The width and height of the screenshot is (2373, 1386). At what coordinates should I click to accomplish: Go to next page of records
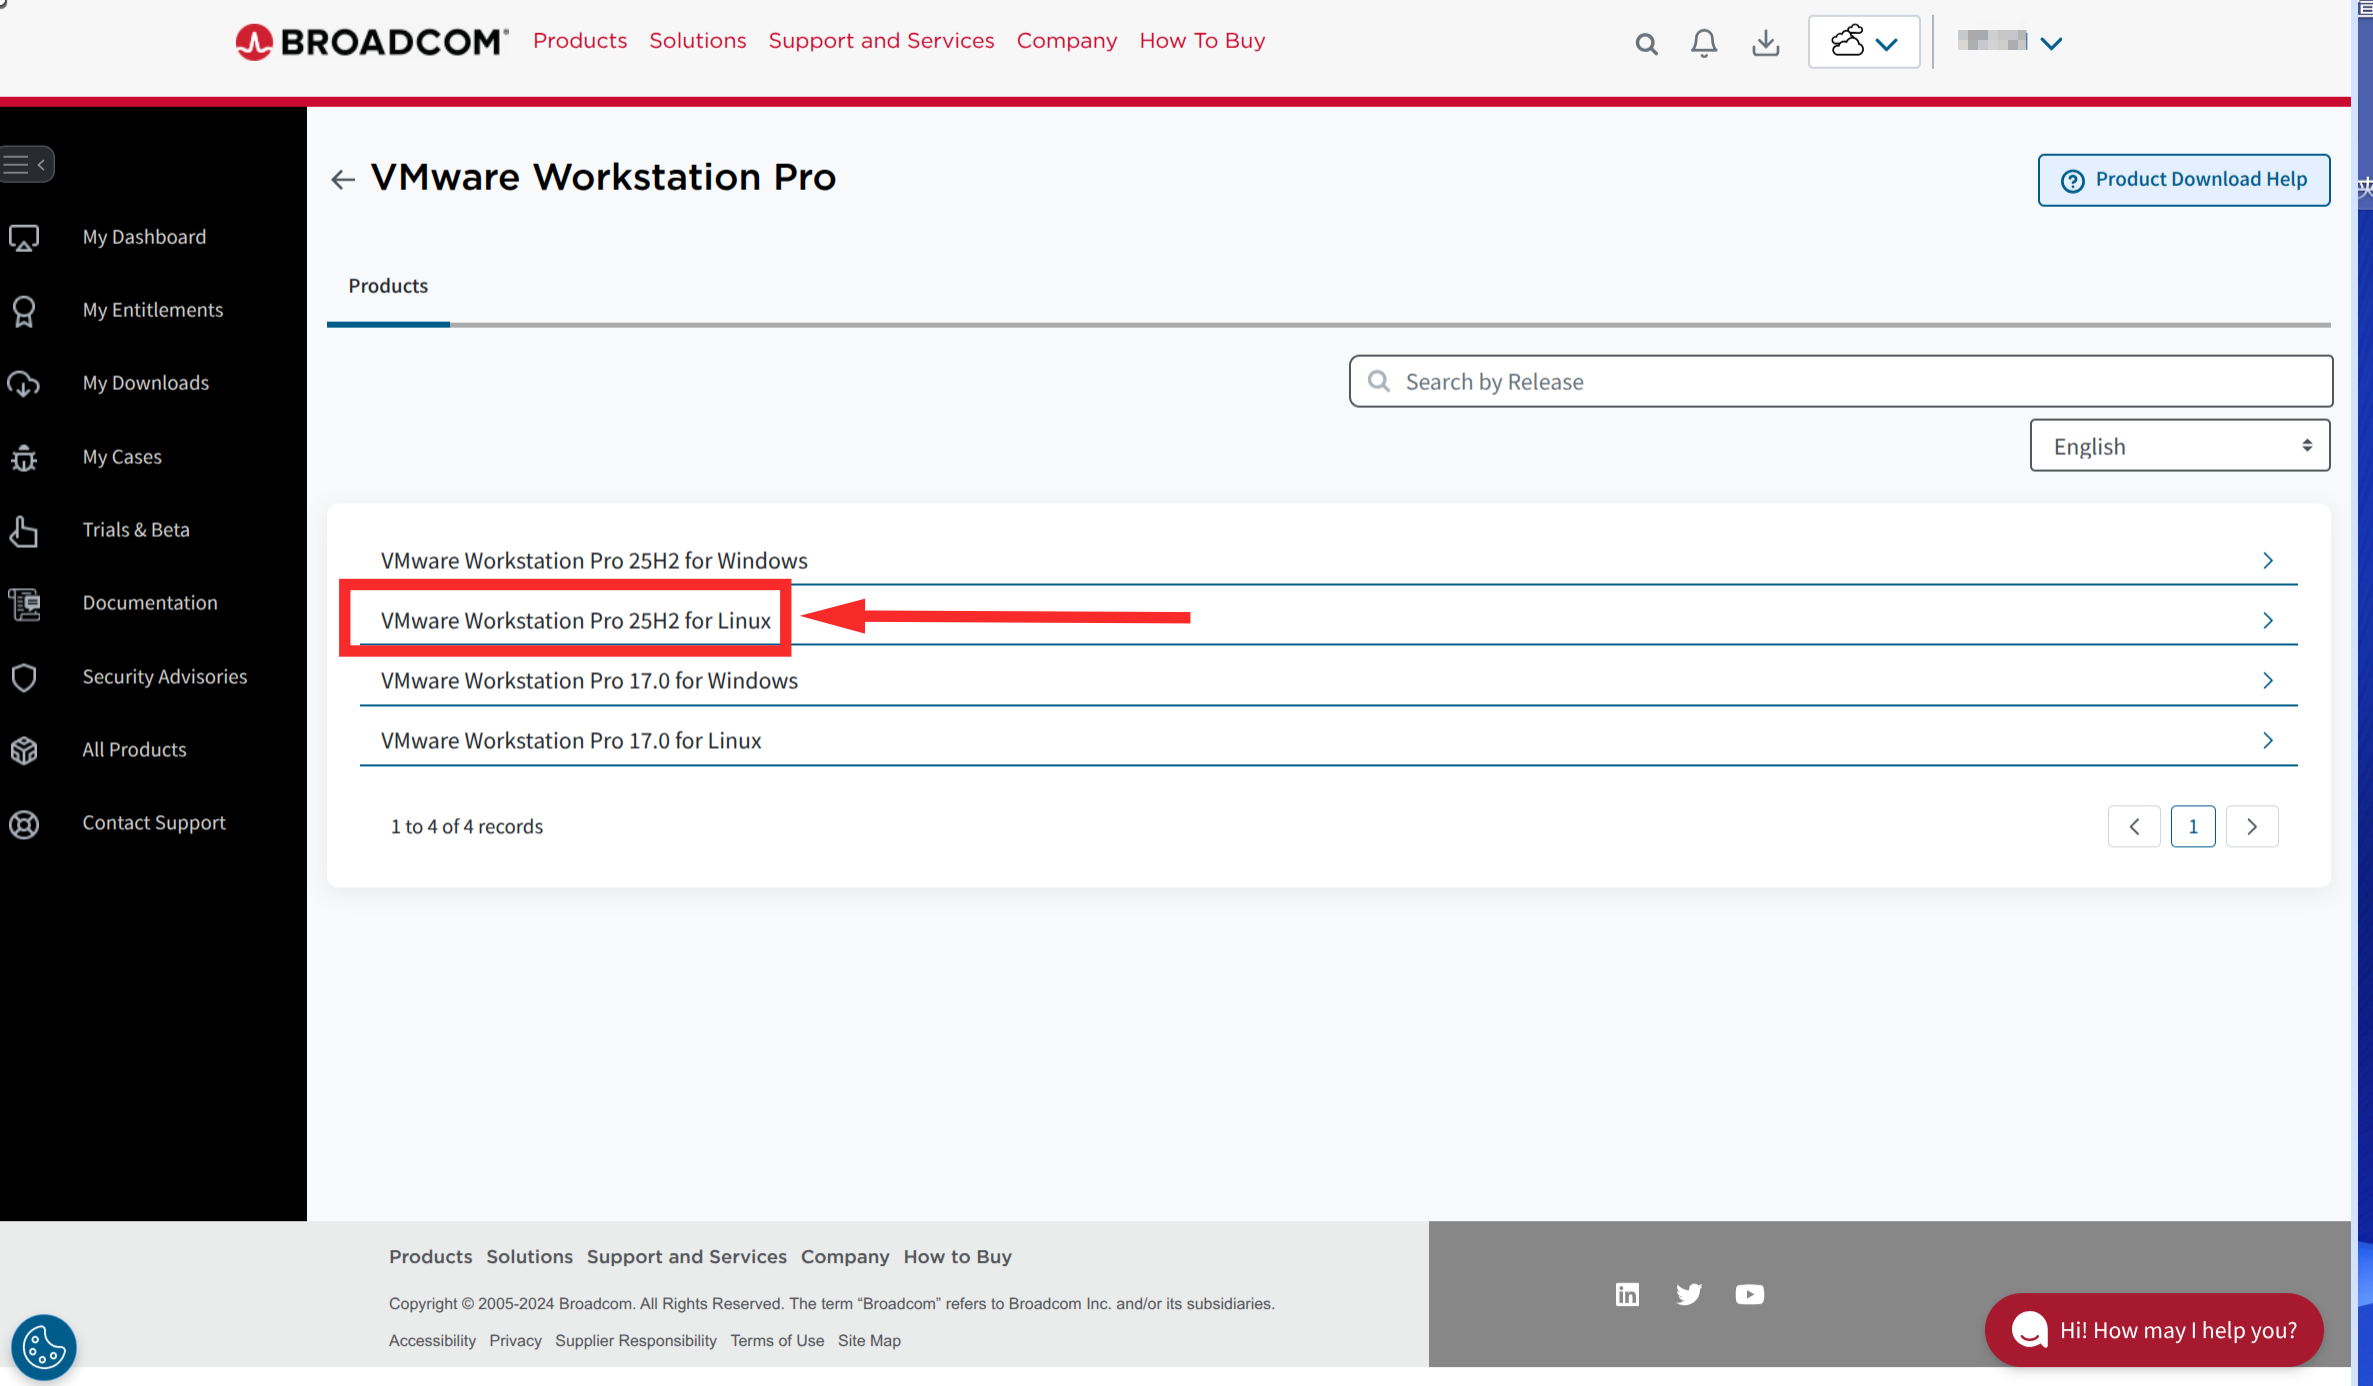pos(2252,826)
